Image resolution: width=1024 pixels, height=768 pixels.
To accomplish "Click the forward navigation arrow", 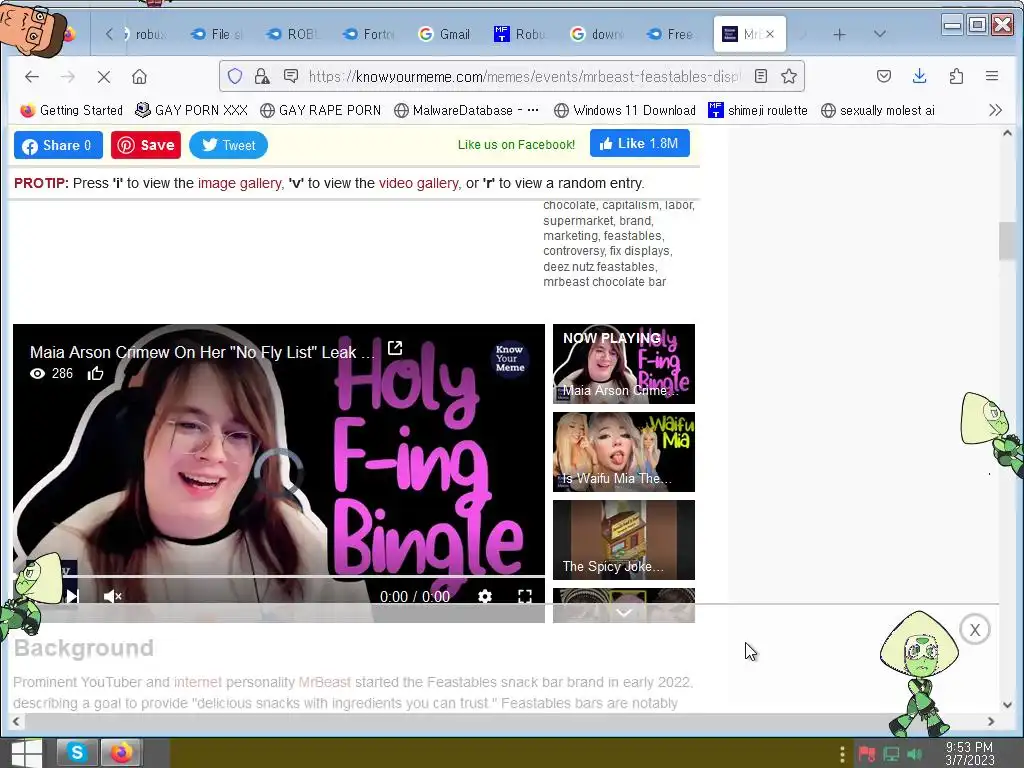I will 67,77.
